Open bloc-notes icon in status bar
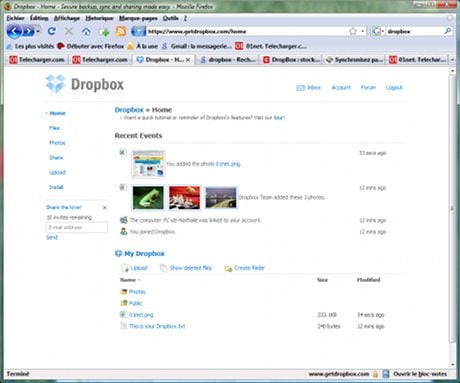The width and height of the screenshot is (460, 383). (x=386, y=374)
